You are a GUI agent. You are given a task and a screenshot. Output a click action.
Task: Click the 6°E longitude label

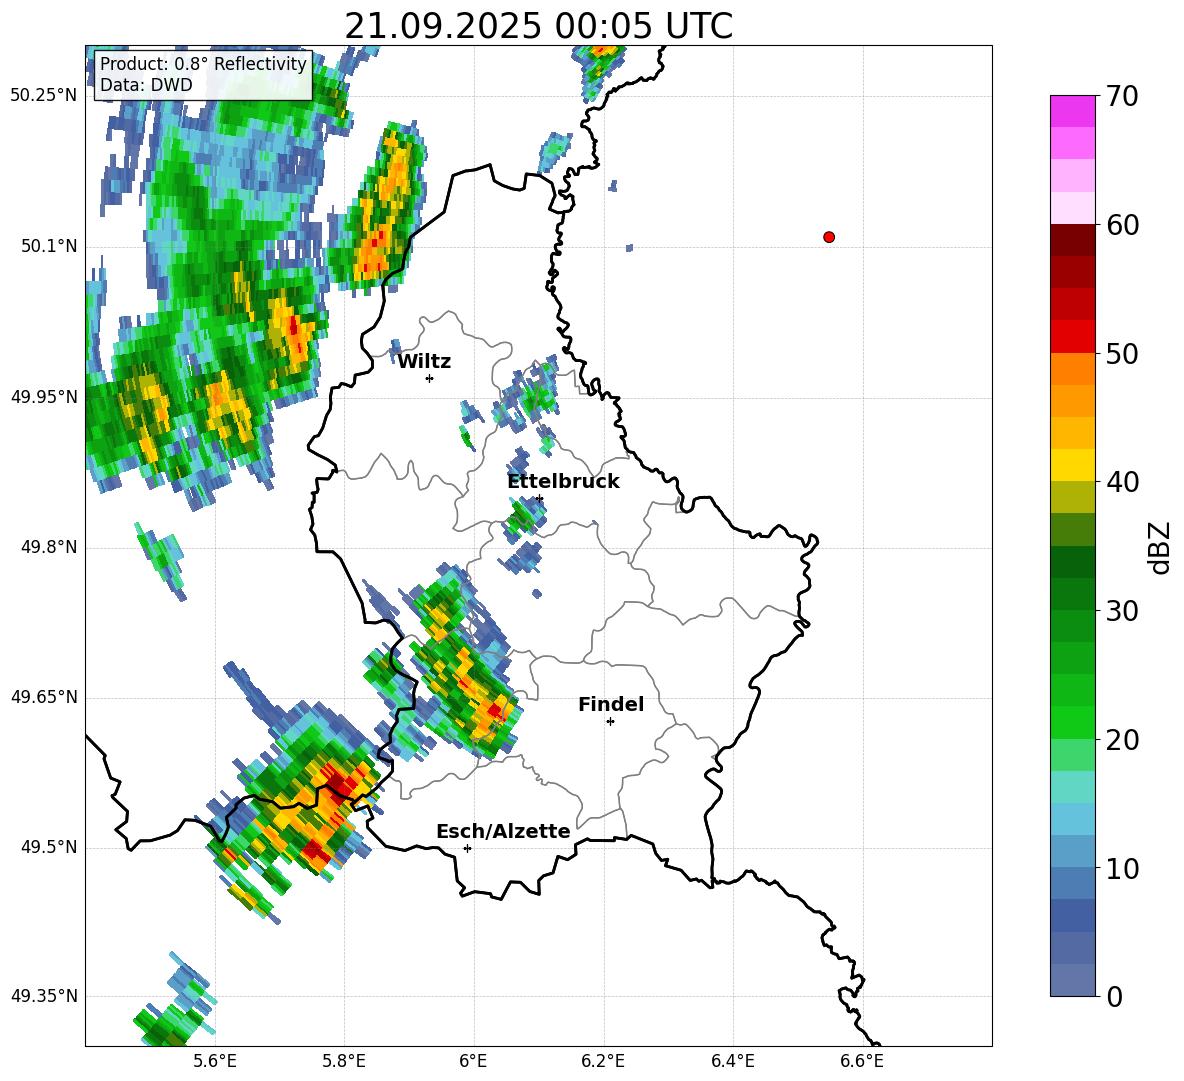(x=473, y=1061)
